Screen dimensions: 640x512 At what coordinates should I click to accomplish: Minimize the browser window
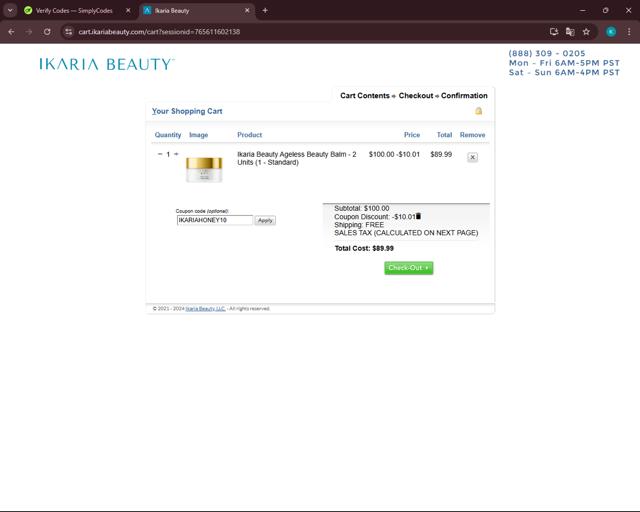(582, 11)
